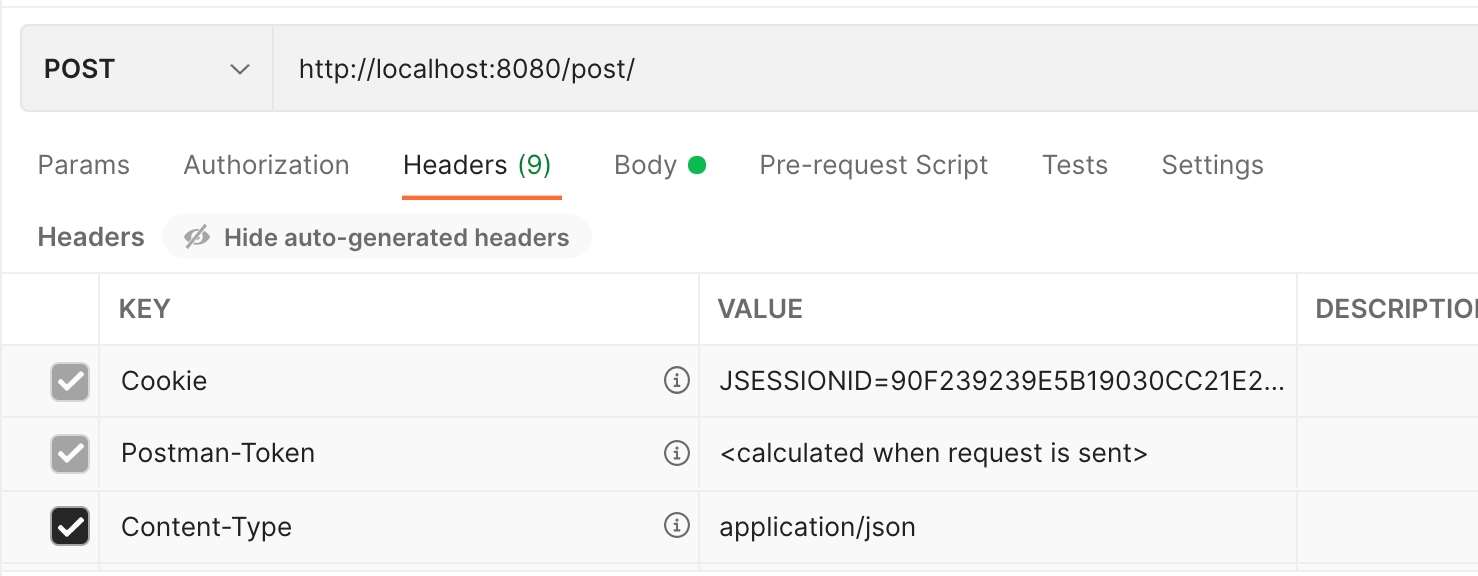
Task: Click the crossed-eye hide headers icon
Action: click(197, 237)
